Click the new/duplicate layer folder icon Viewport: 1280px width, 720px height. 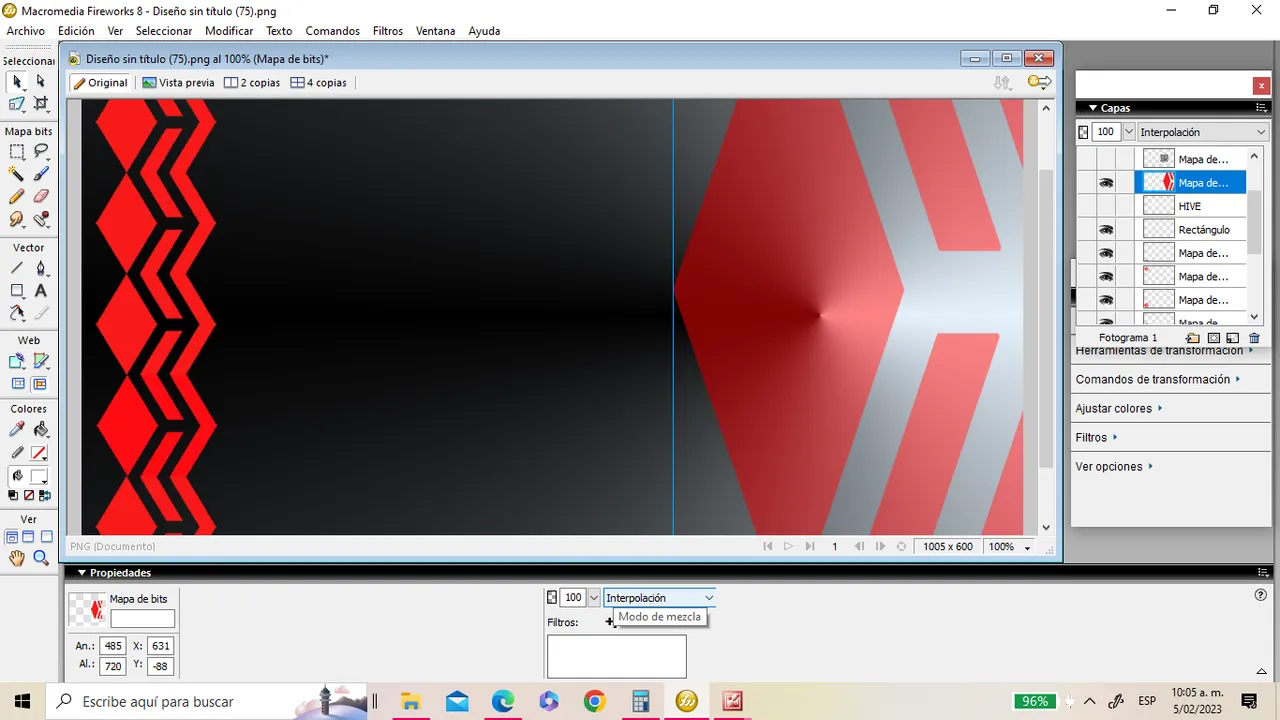[1192, 338]
